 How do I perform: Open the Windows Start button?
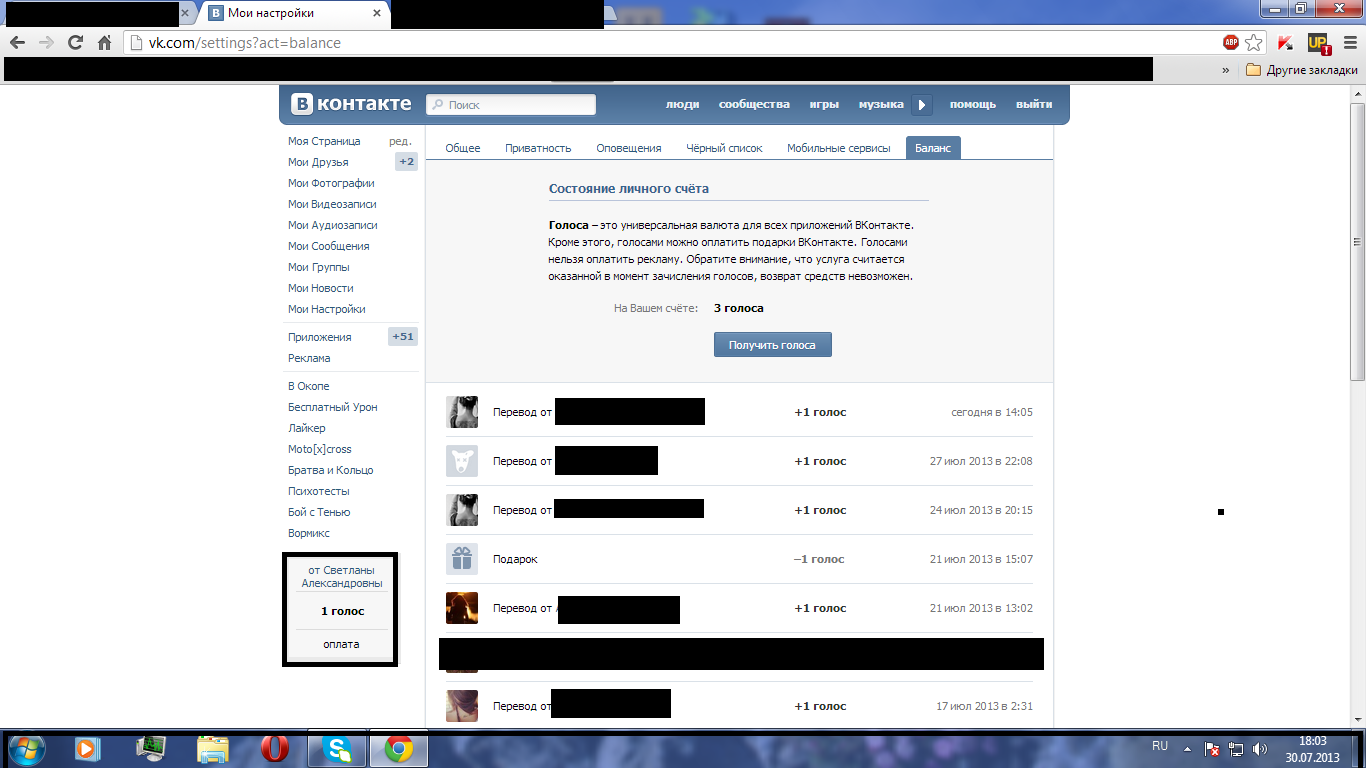click(27, 748)
